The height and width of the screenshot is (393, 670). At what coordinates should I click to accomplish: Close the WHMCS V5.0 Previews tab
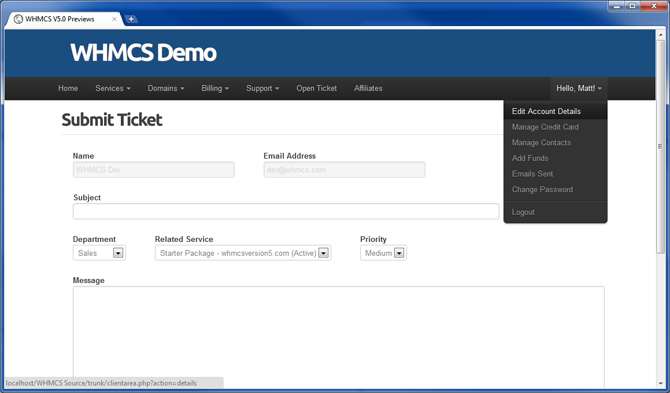point(114,19)
